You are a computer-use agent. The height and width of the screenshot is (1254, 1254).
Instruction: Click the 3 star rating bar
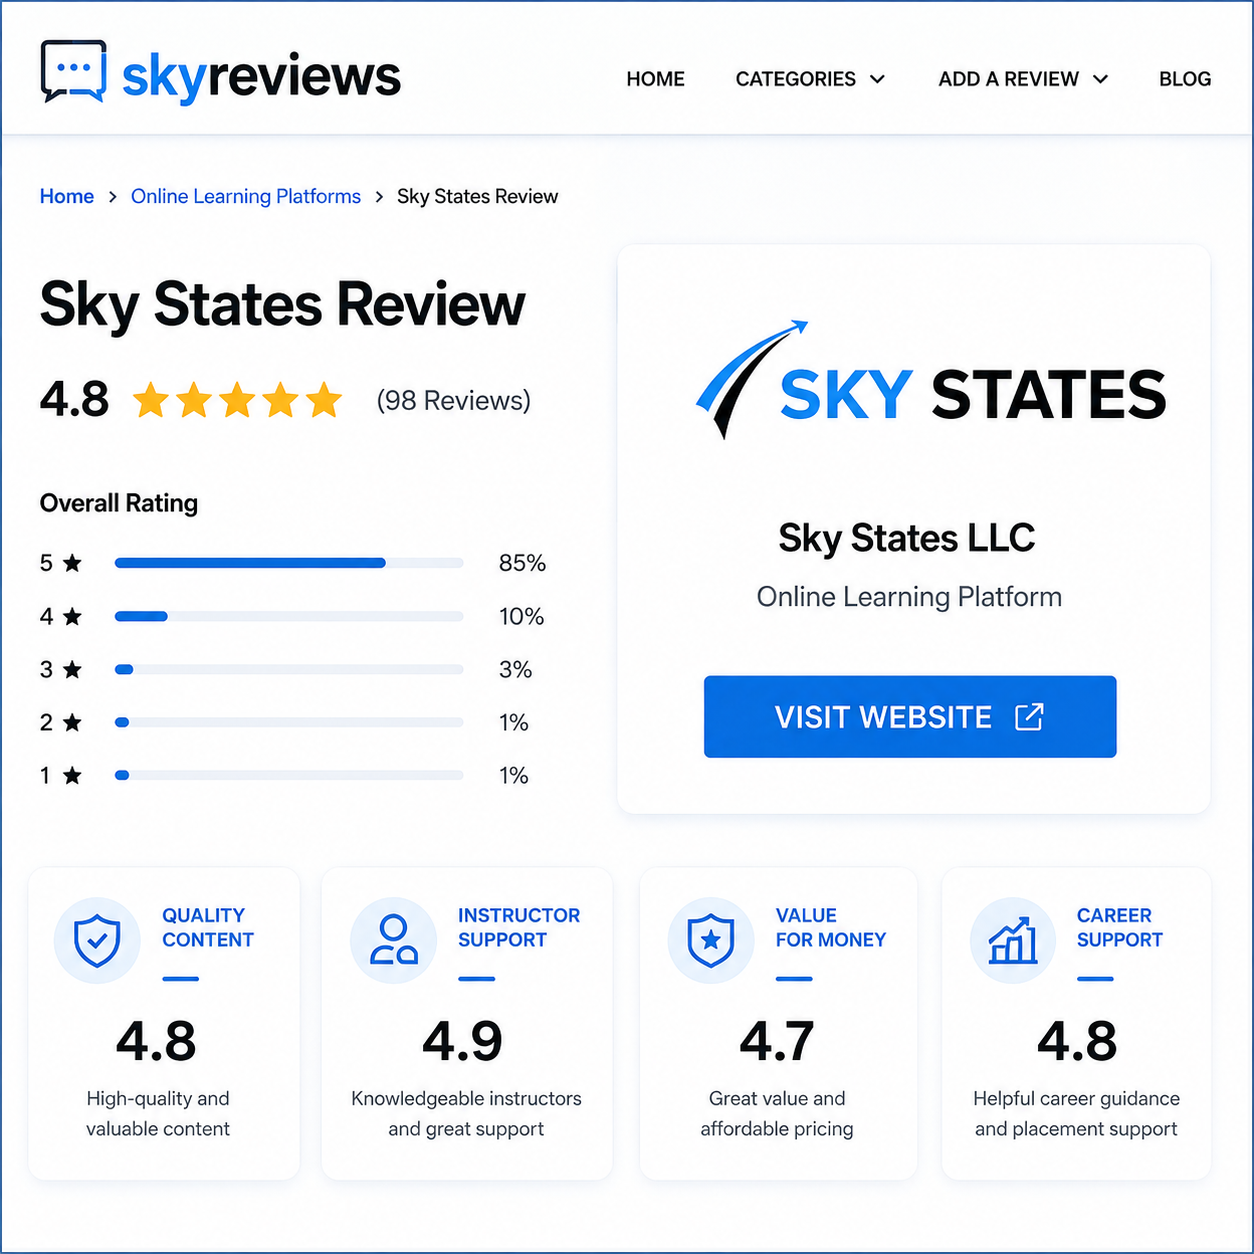[x=289, y=669]
